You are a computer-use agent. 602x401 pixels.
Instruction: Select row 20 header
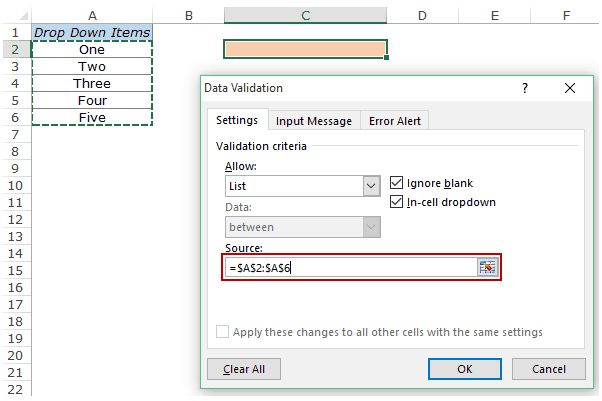pos(15,355)
